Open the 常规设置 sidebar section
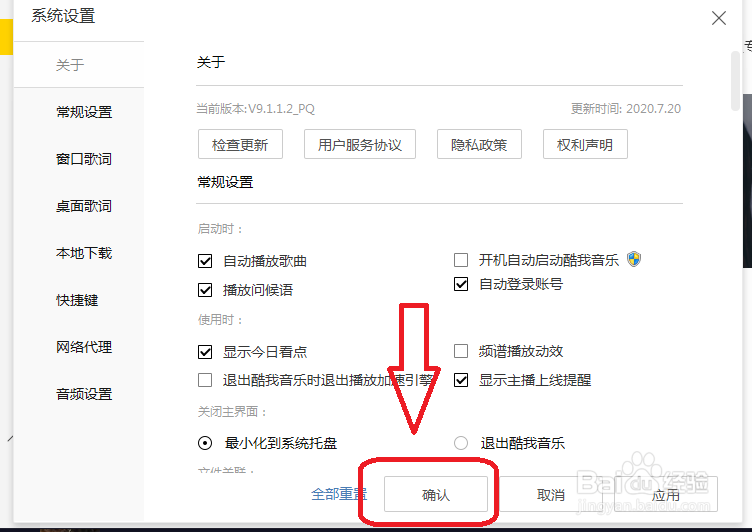This screenshot has width=752, height=532. [x=84, y=112]
